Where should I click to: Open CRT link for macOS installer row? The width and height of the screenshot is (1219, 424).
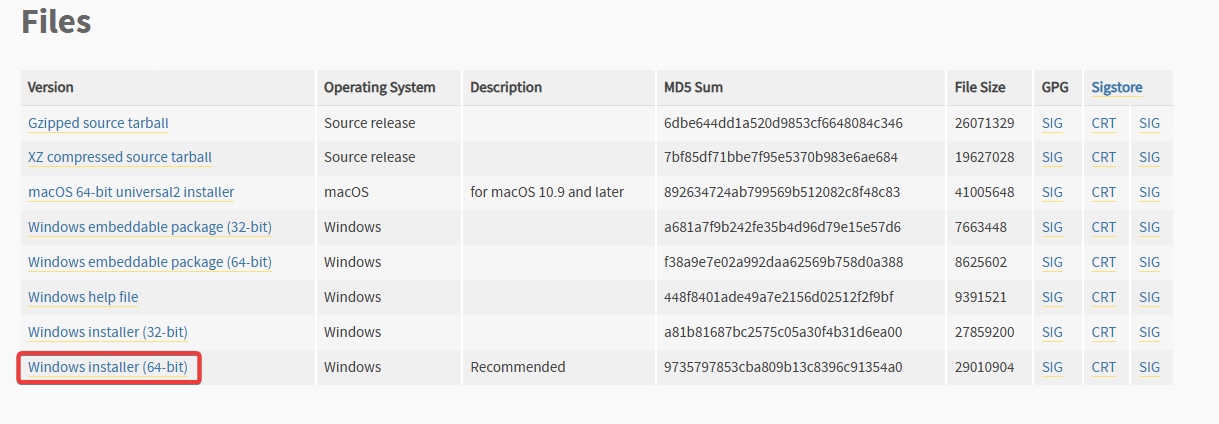pos(1104,192)
